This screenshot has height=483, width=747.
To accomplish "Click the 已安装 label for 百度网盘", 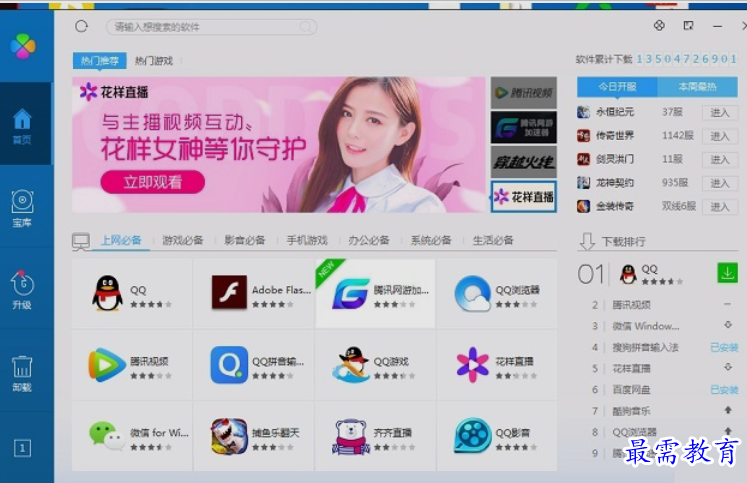I will click(724, 390).
